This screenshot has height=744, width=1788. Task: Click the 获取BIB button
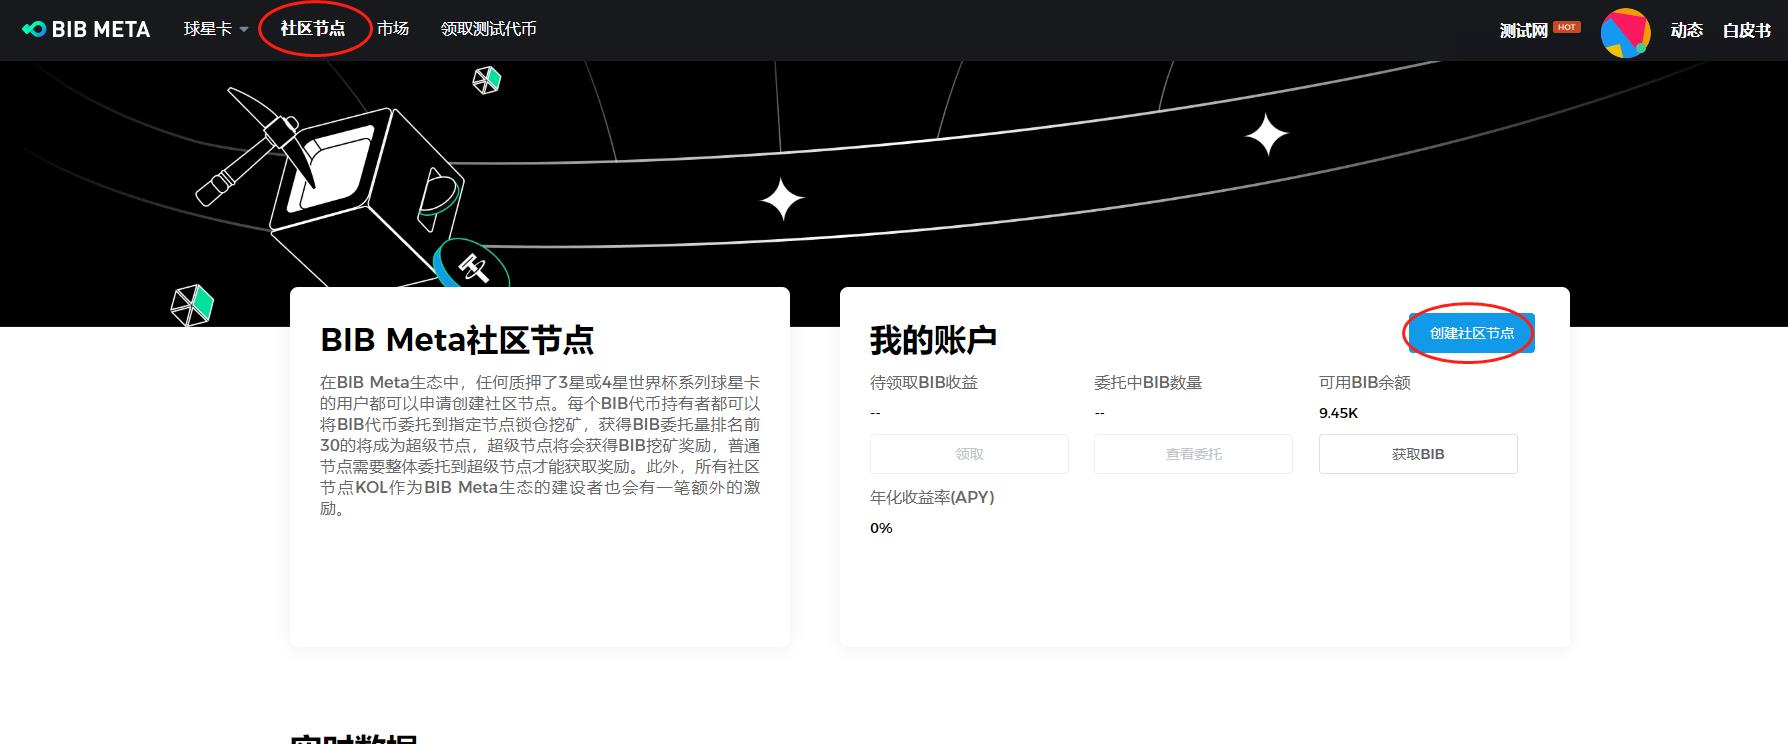point(1417,454)
